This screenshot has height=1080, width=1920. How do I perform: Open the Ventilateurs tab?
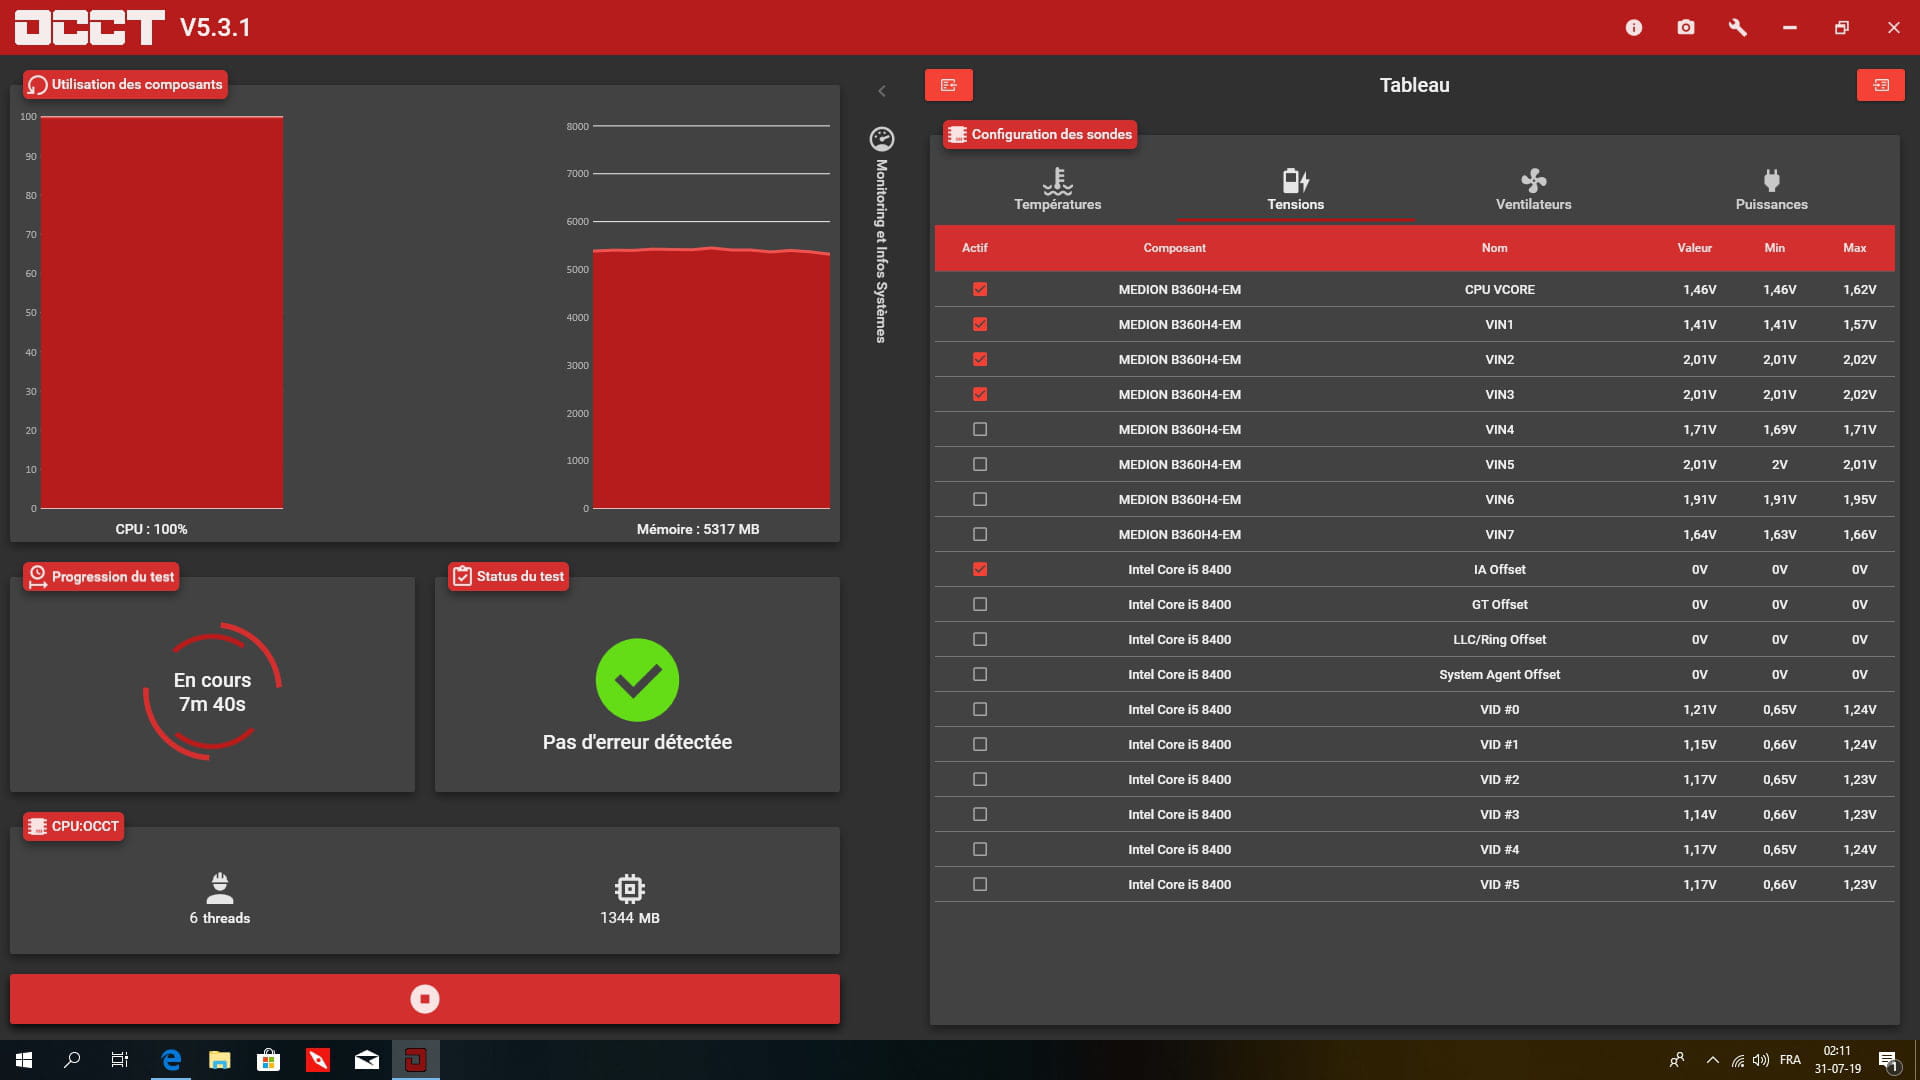[x=1534, y=189]
